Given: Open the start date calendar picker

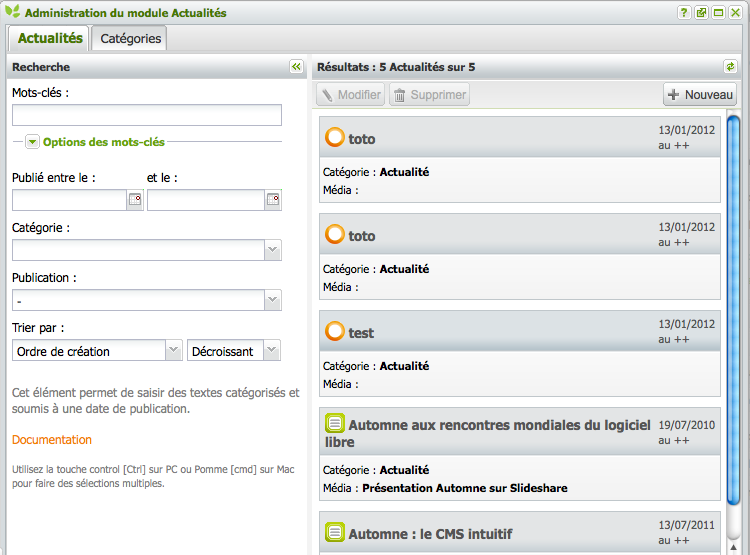Looking at the screenshot, I should tap(135, 200).
